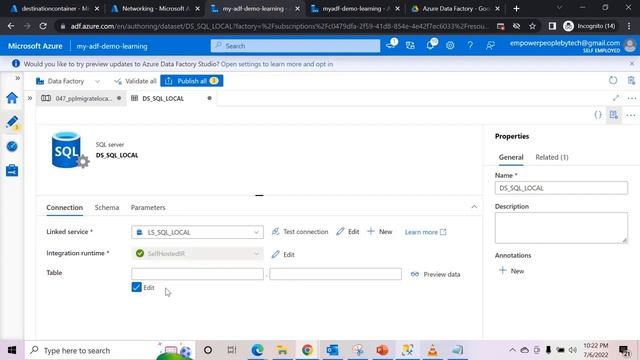This screenshot has height=360, width=640.
Task: Click the Description text area
Action: click(x=561, y=228)
